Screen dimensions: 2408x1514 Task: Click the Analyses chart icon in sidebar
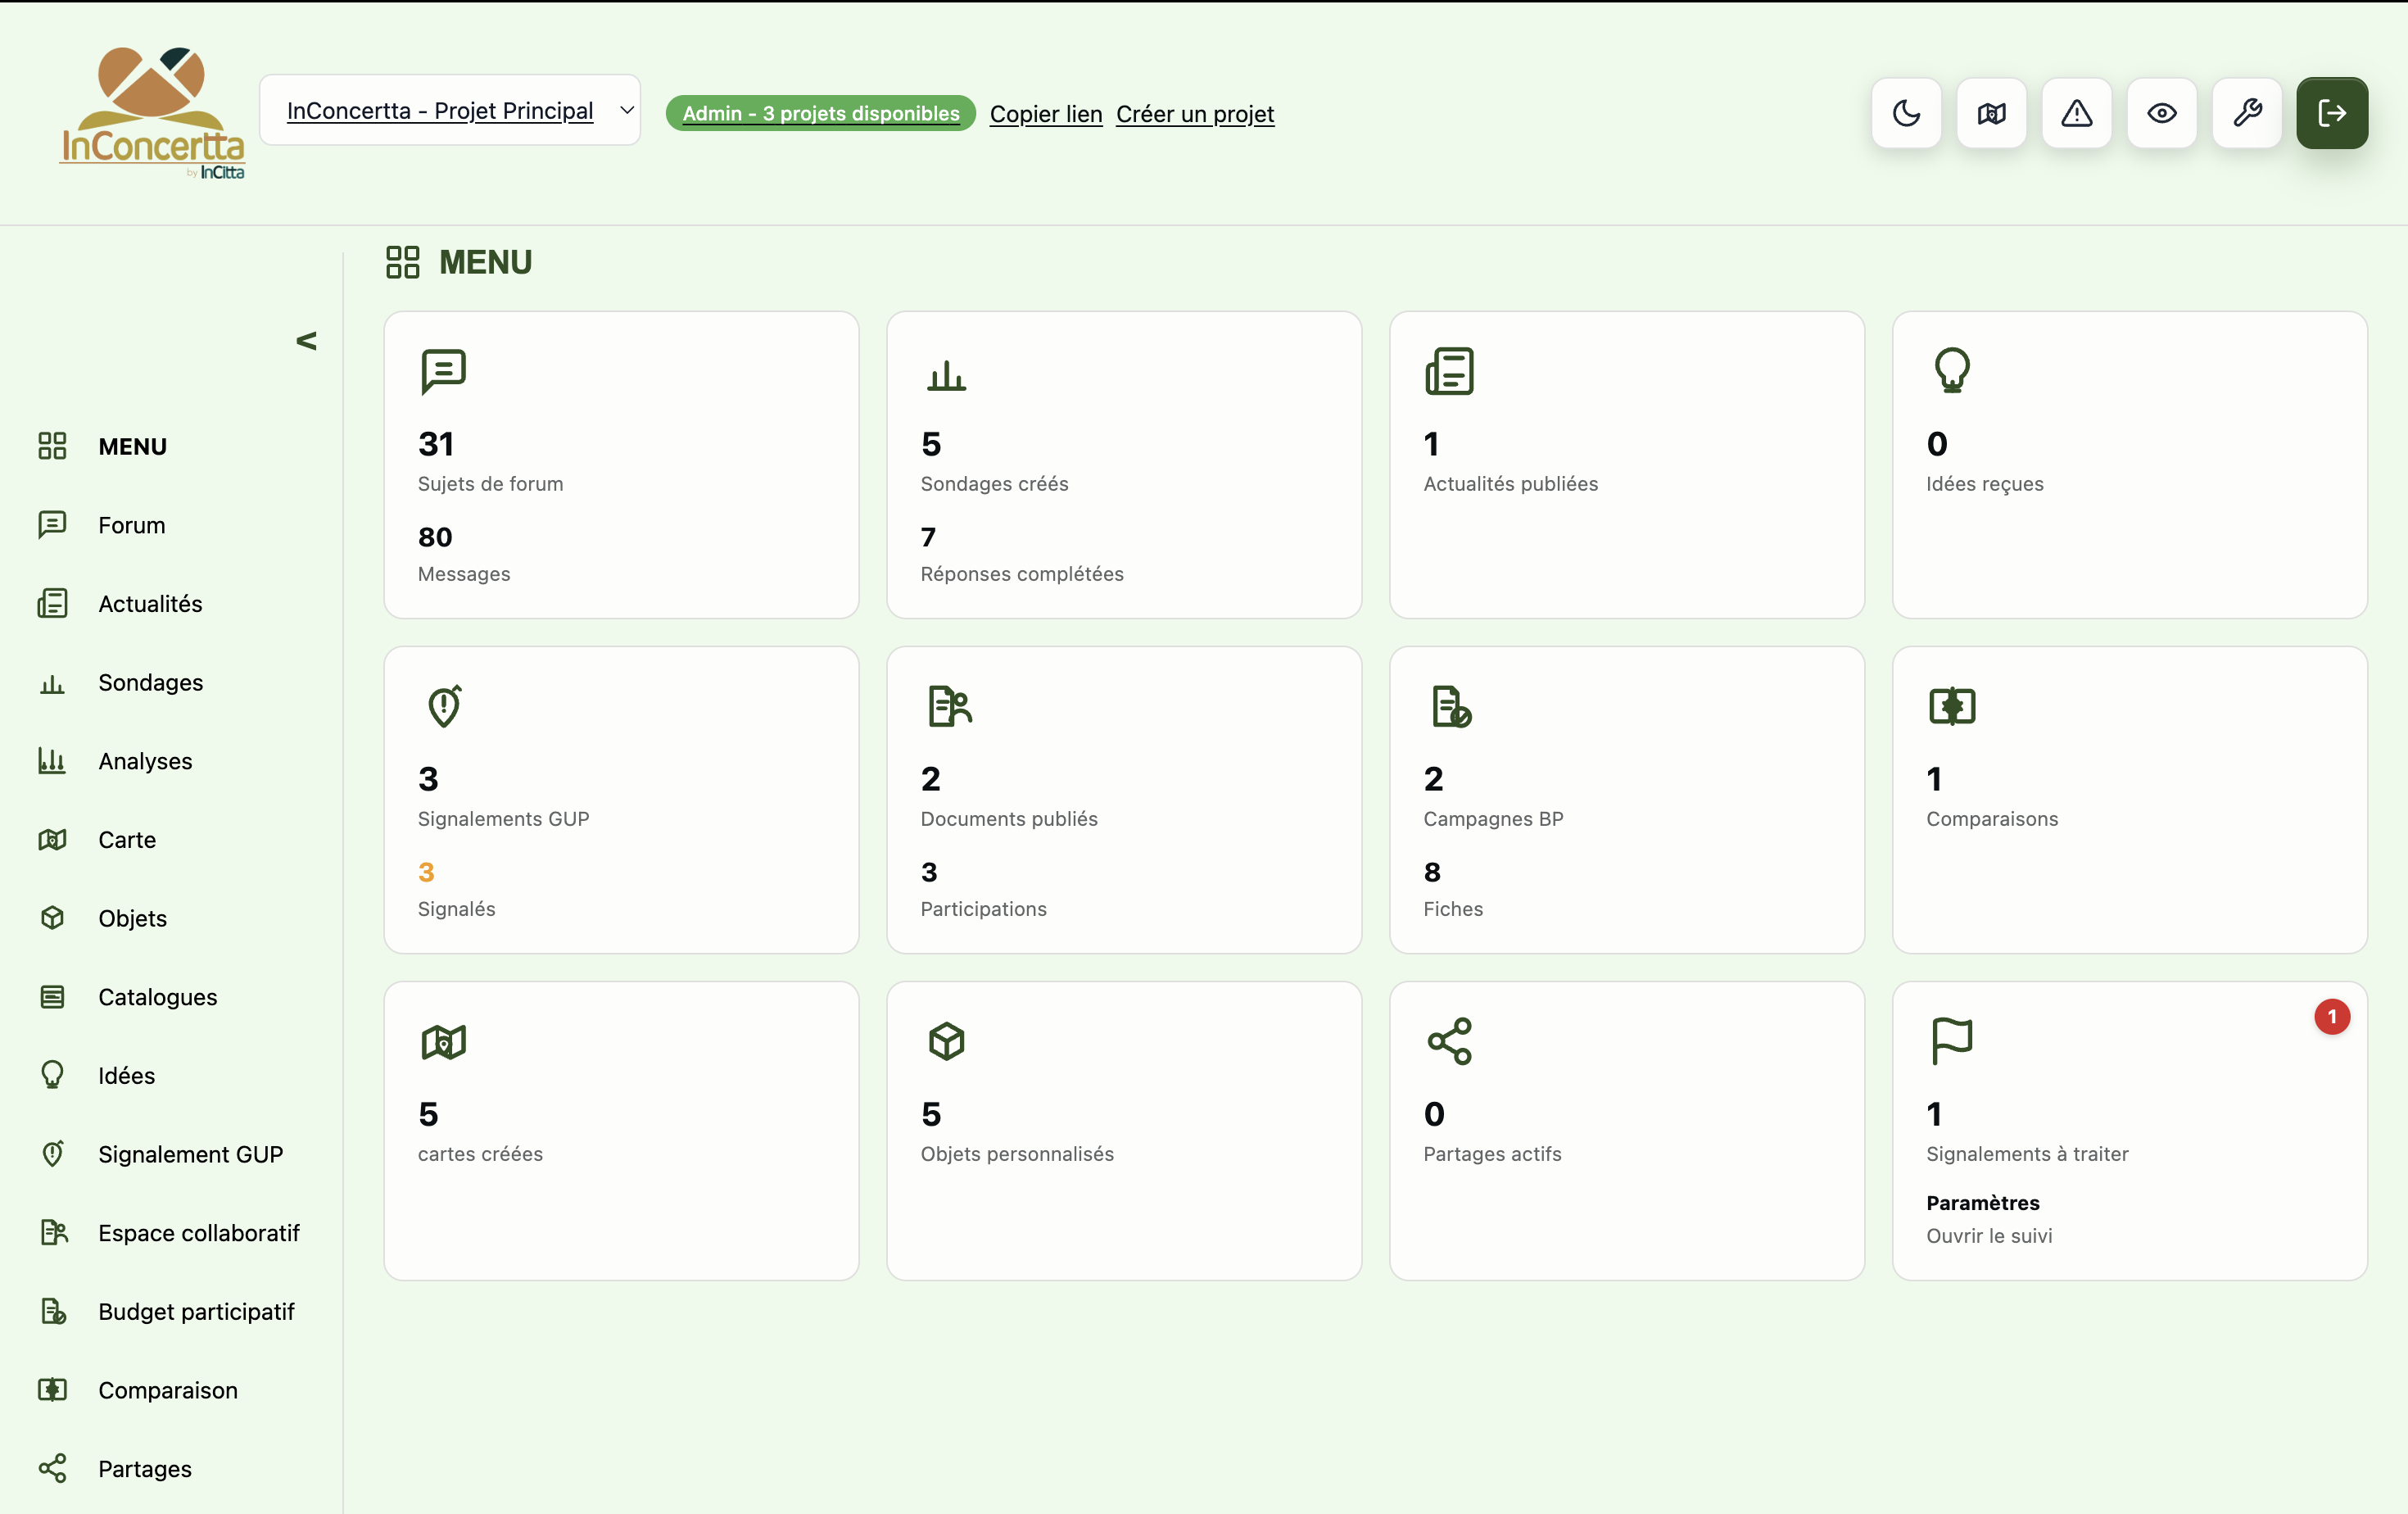pyautogui.click(x=52, y=761)
